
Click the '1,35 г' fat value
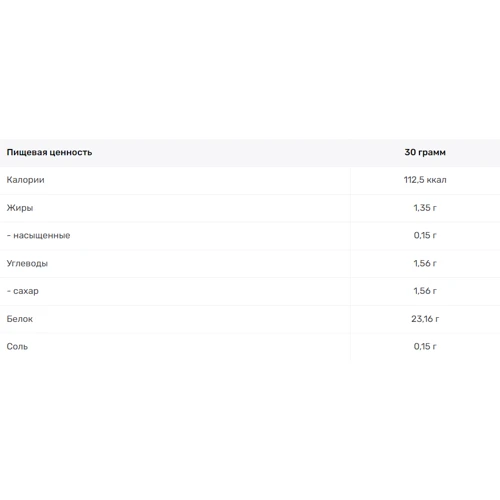pyautogui.click(x=425, y=208)
